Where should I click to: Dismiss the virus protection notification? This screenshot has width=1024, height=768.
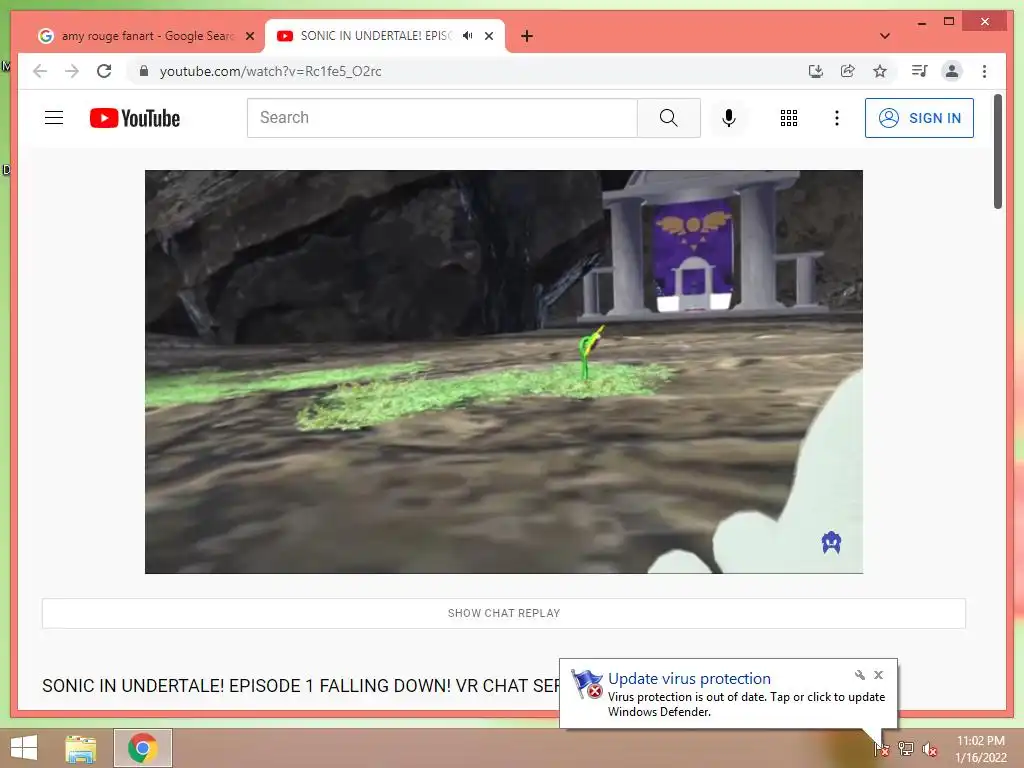pos(878,675)
